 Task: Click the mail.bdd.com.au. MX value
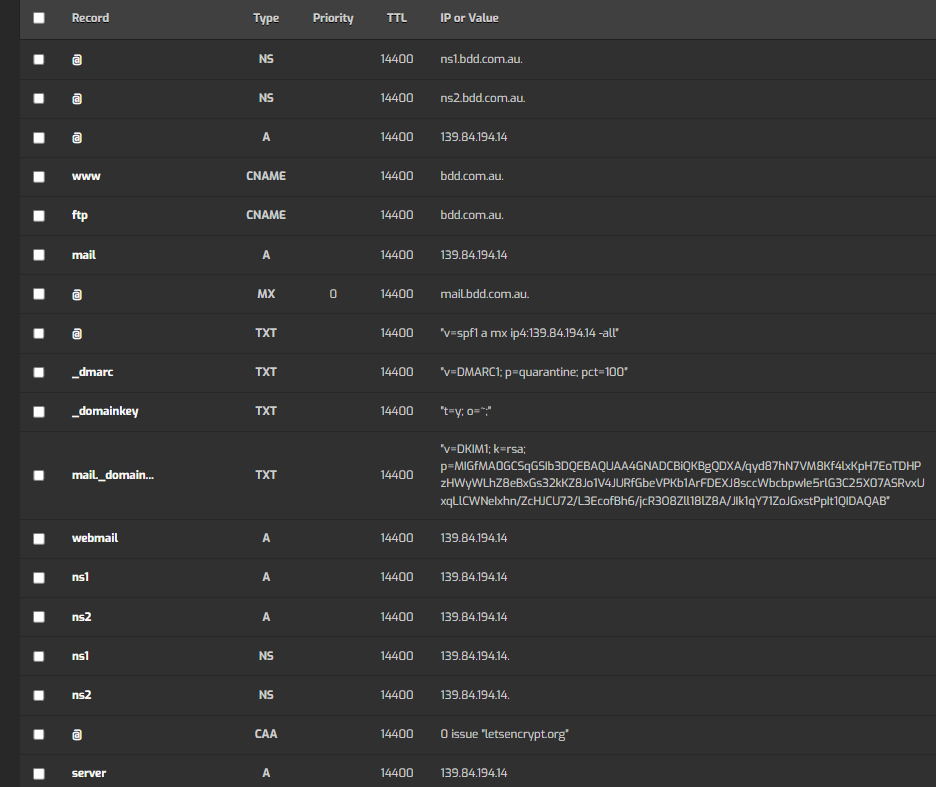(x=485, y=294)
